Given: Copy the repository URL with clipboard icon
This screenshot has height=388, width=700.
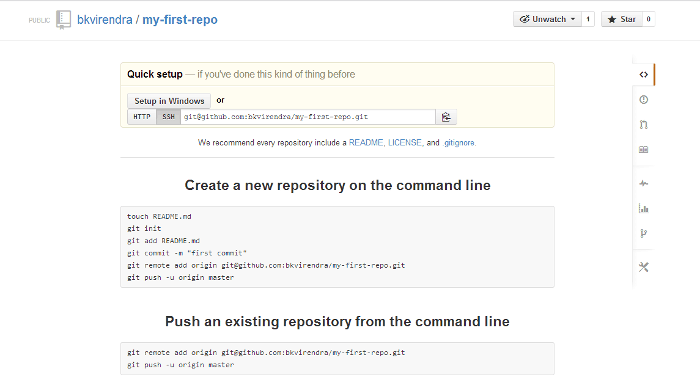Looking at the screenshot, I should (446, 117).
